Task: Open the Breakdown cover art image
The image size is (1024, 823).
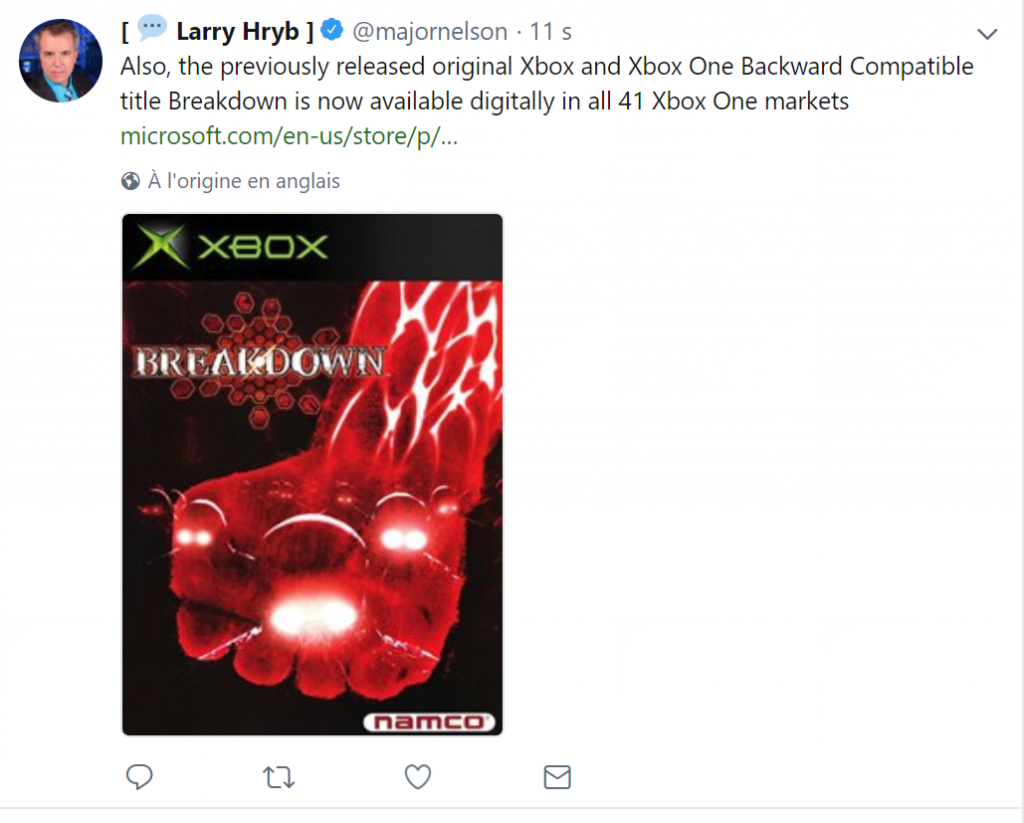Action: 312,475
